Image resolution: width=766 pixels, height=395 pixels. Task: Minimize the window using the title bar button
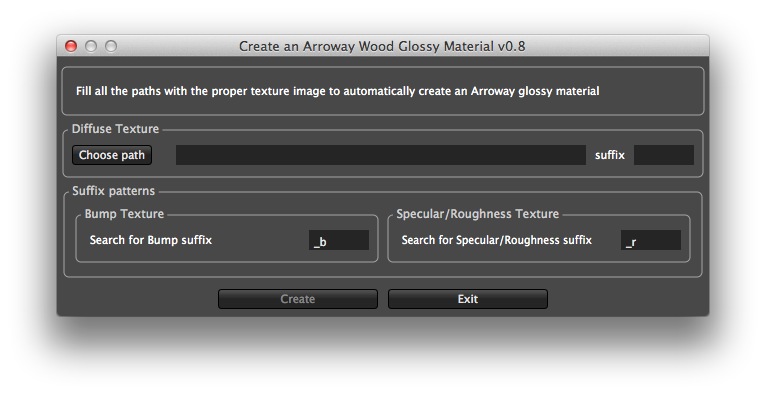91,46
